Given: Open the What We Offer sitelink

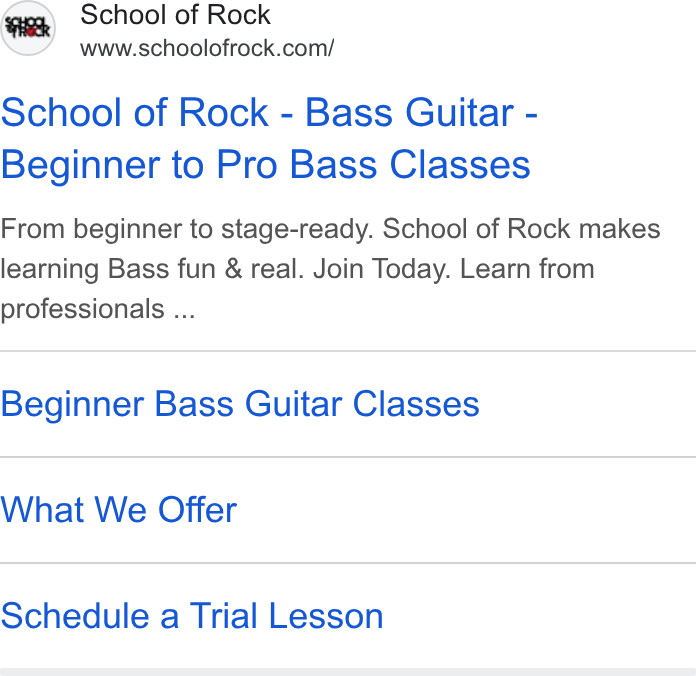Looking at the screenshot, I should point(119,510).
